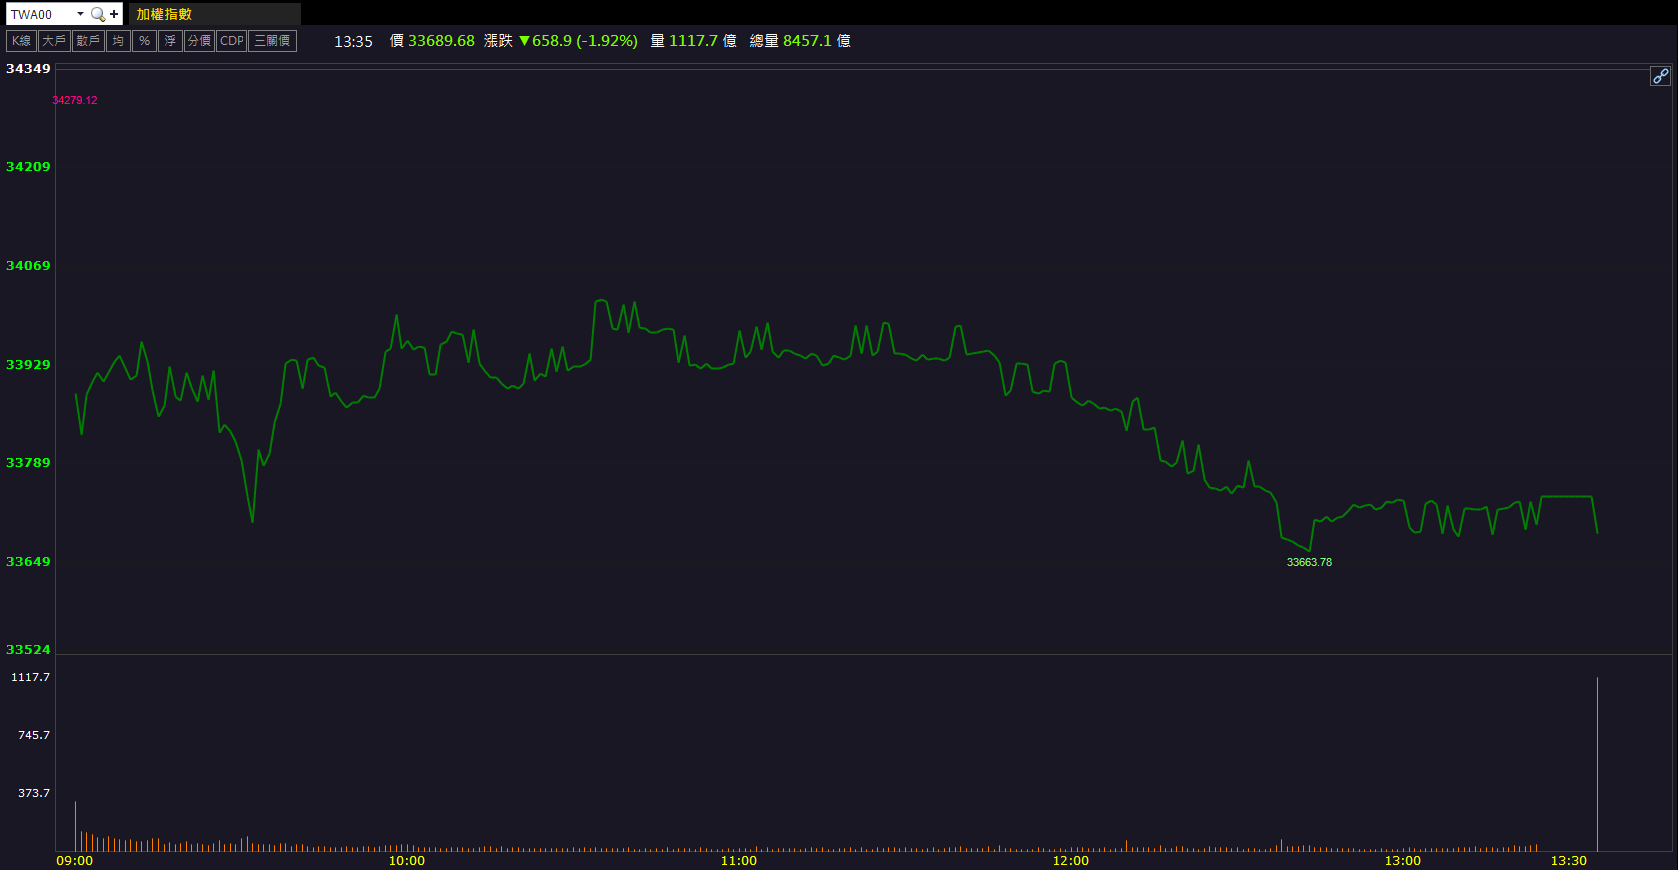Click the 12:00 time axis marker
Viewport: 1678px width, 870px height.
[1070, 860]
